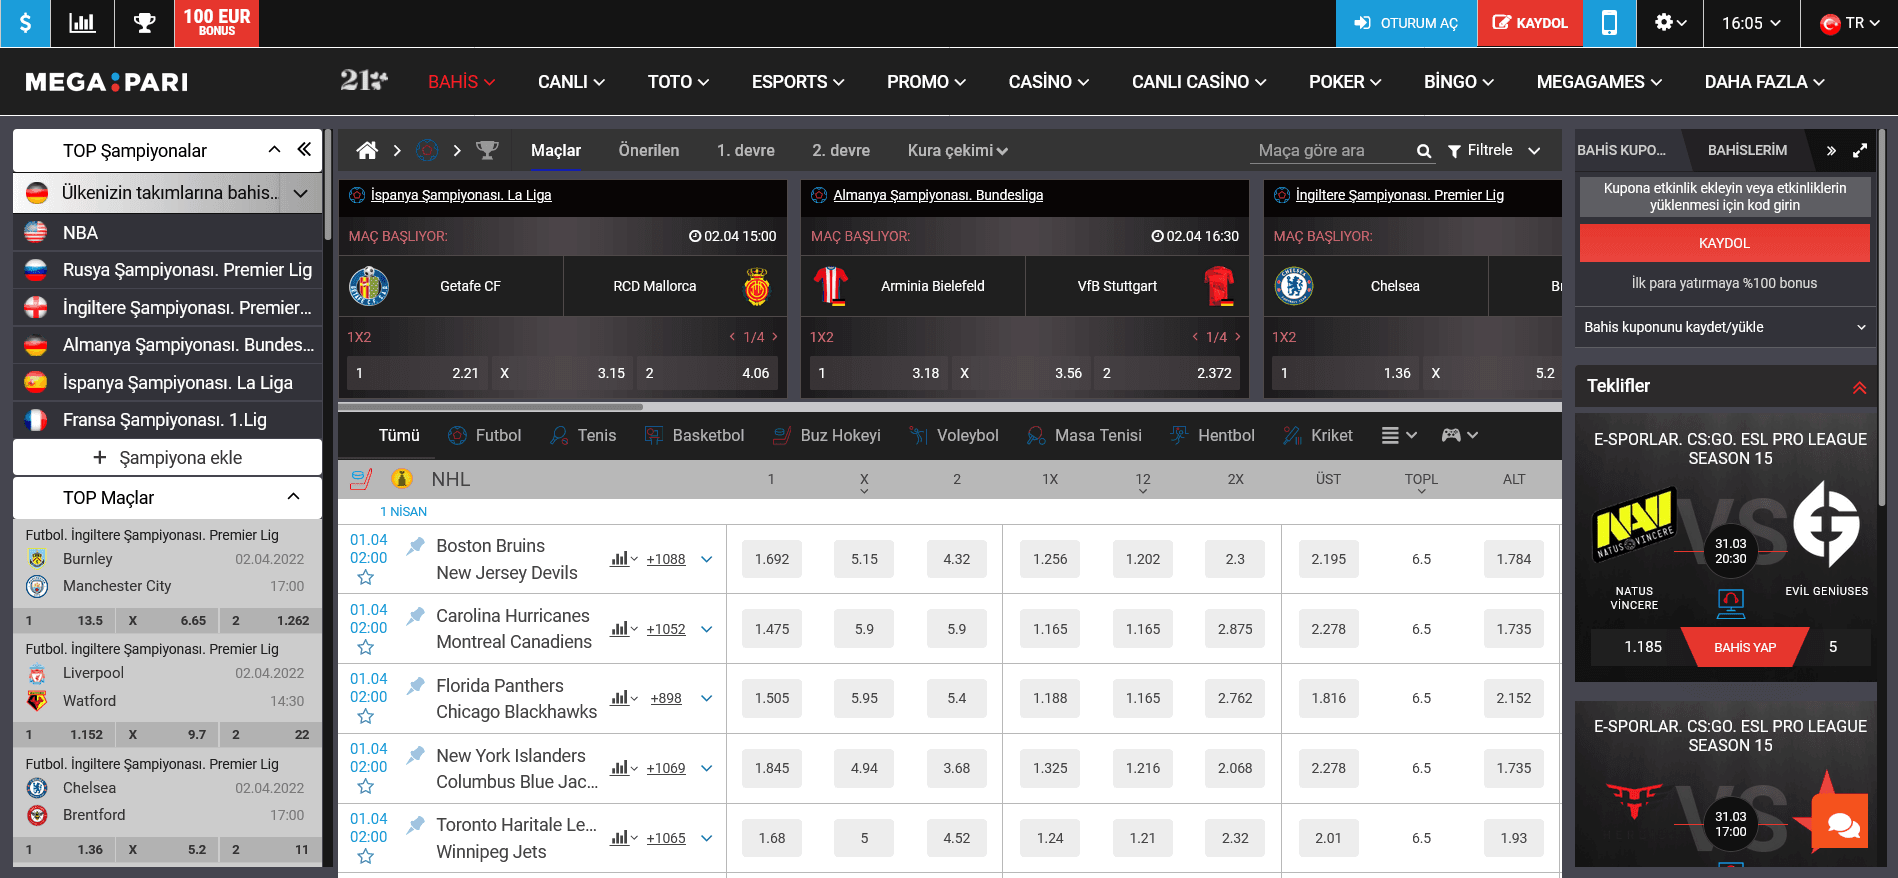Collapse the TOP Şampiyonalar panel
Screen dimensions: 1898x878
tap(274, 150)
